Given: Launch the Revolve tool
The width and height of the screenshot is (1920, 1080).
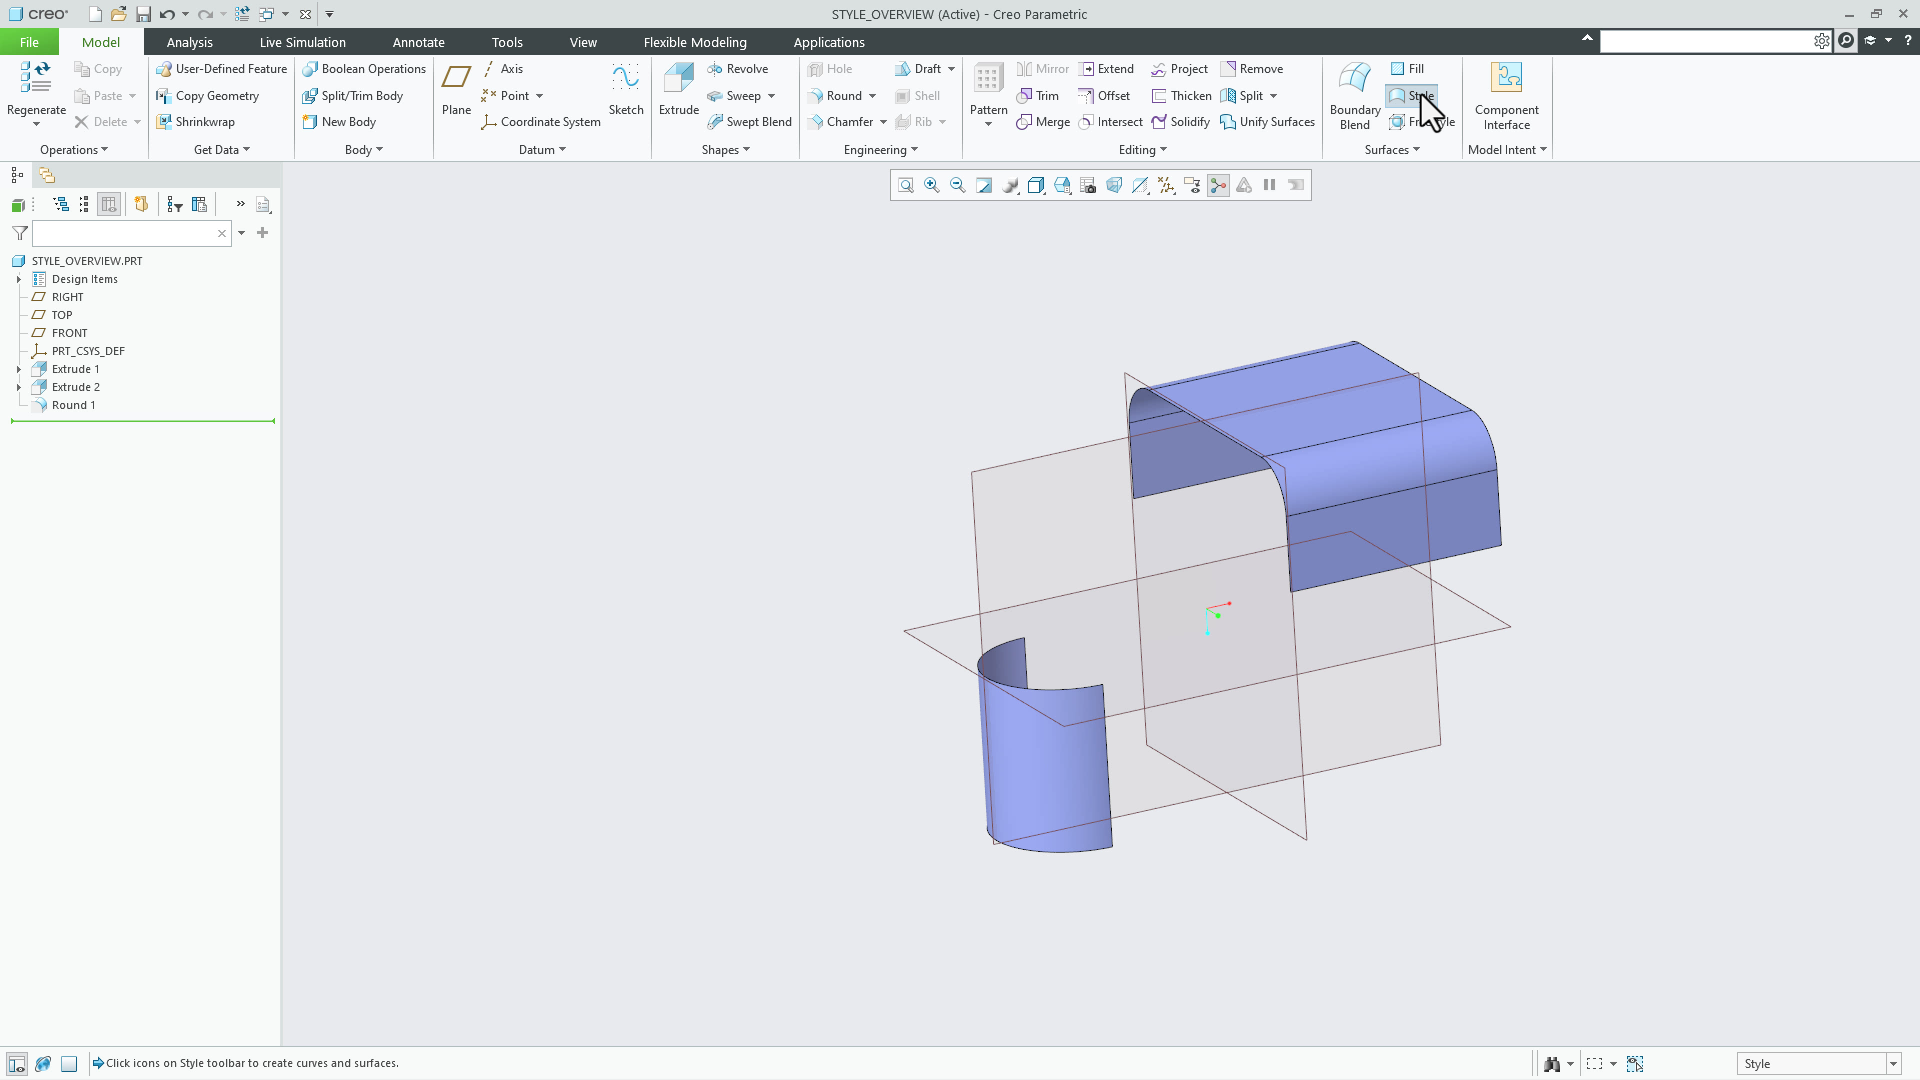Looking at the screenshot, I should (737, 69).
